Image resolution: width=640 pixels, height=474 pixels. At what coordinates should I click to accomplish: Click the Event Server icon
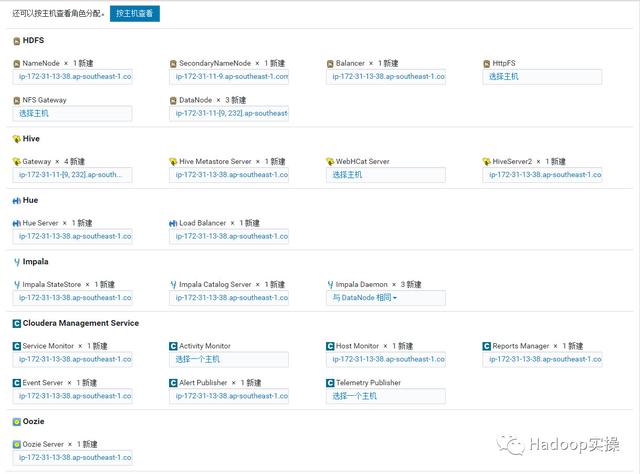coord(17,383)
